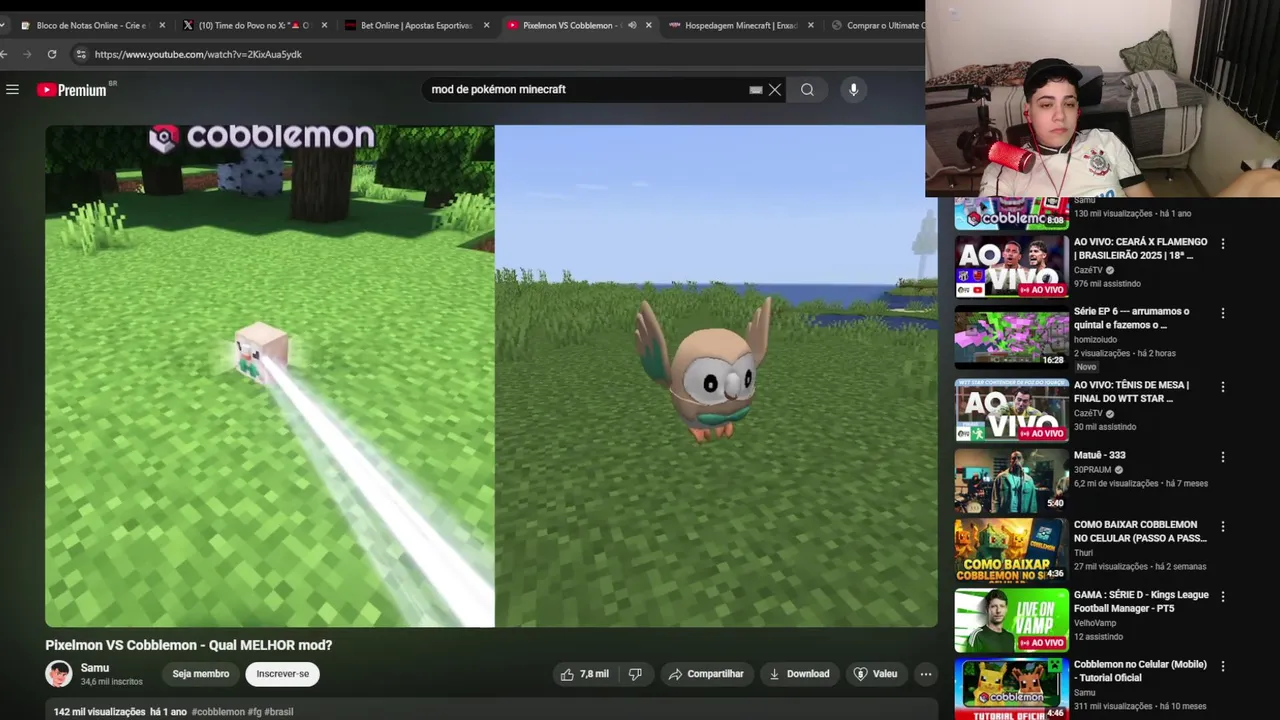Open options for Matuê - 333 video
Screen dimensions: 1280x720
click(x=1222, y=457)
